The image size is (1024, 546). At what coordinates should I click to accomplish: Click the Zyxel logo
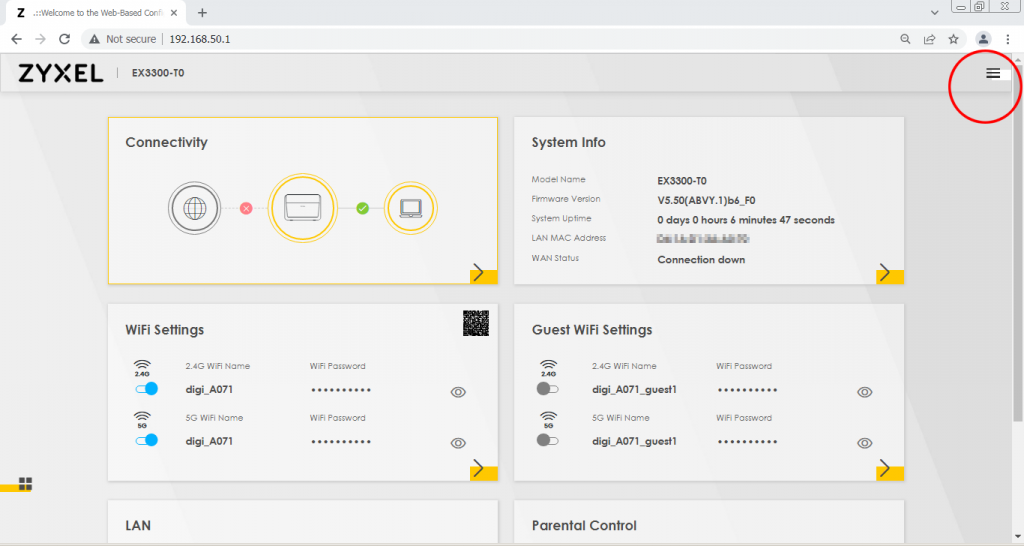pos(60,73)
